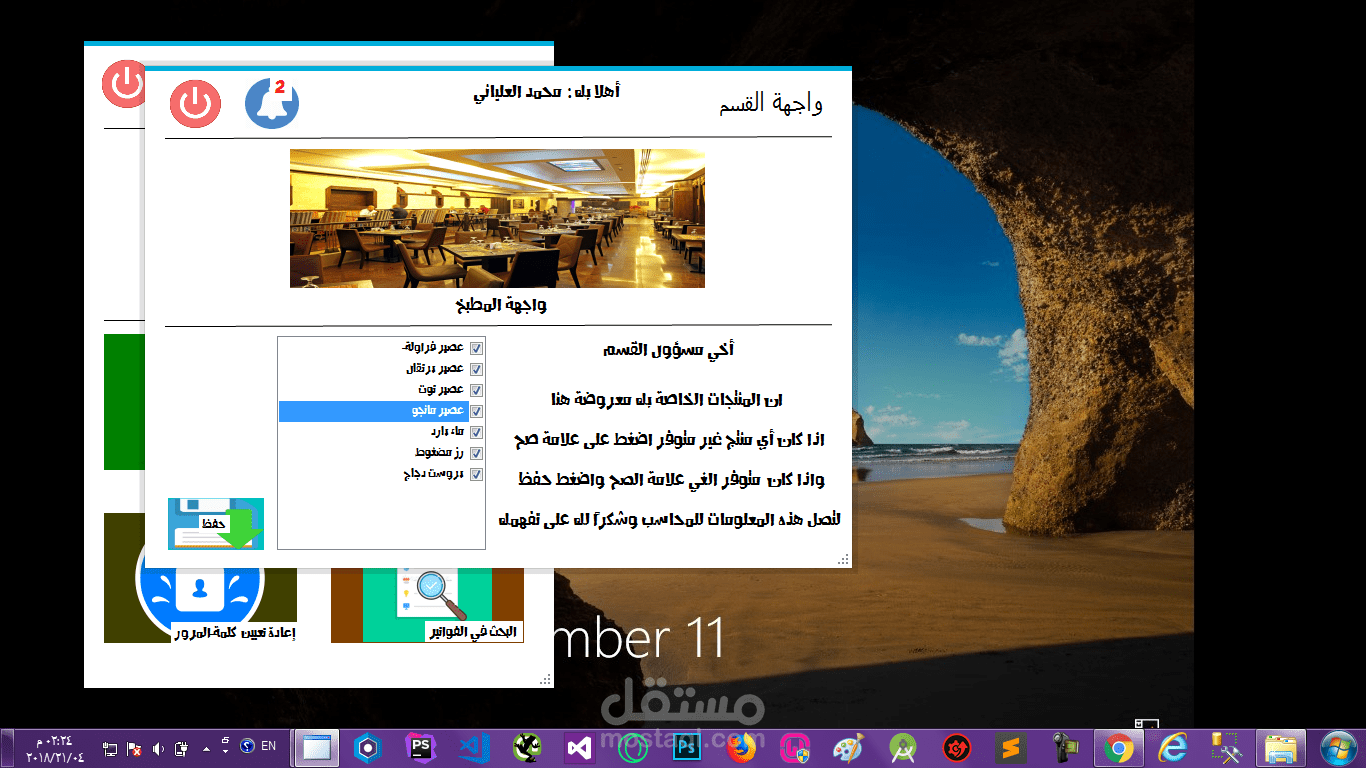Screen dimensions: 1366x768
Task: Uncheck the عصير توت checkbox
Action: click(477, 390)
